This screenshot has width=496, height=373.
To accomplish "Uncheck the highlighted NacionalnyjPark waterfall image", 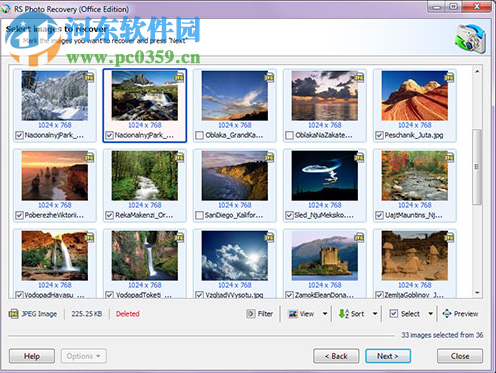I will (x=109, y=135).
